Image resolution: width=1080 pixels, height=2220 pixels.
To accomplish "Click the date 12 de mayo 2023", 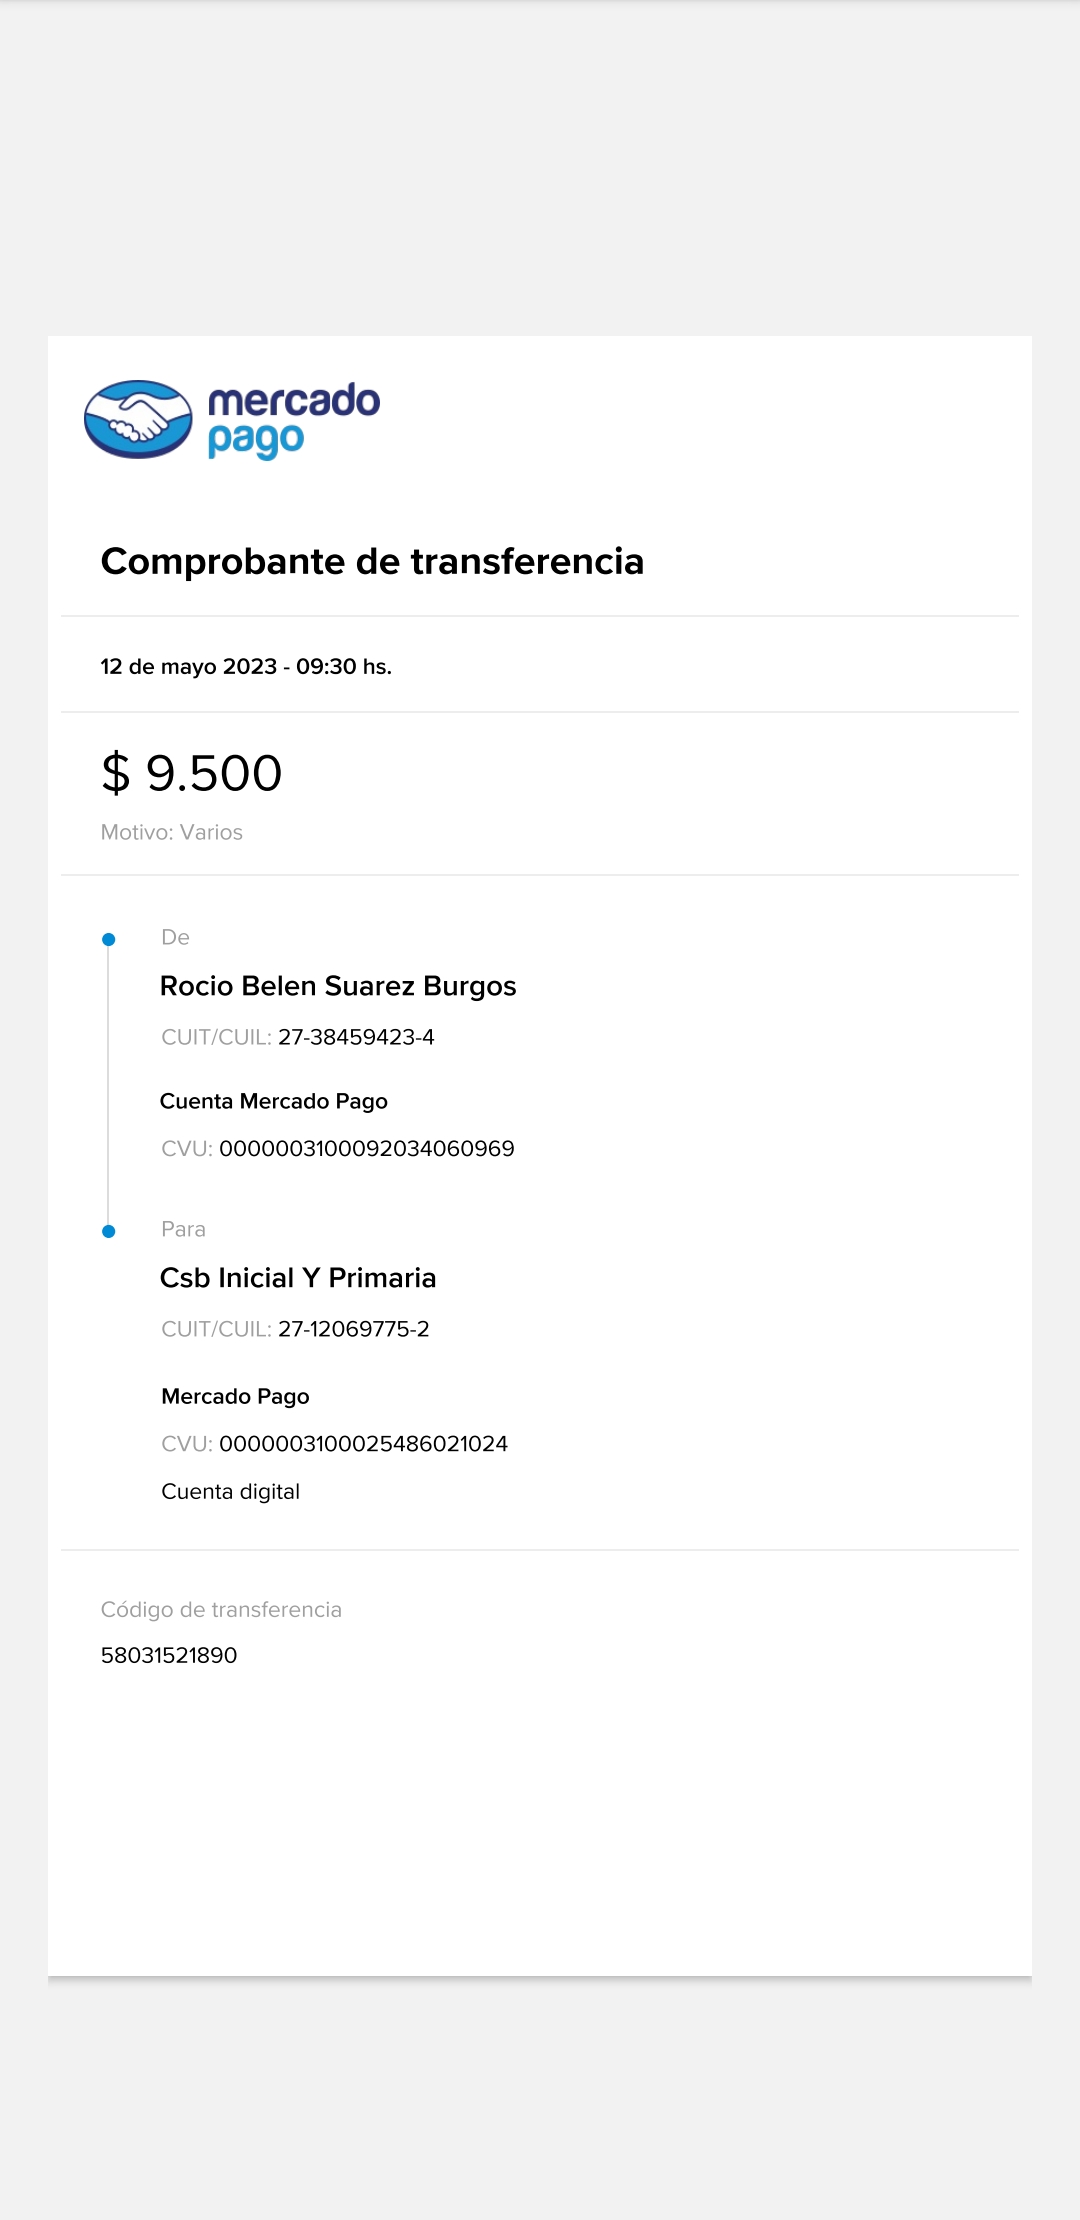I will pos(189,667).
